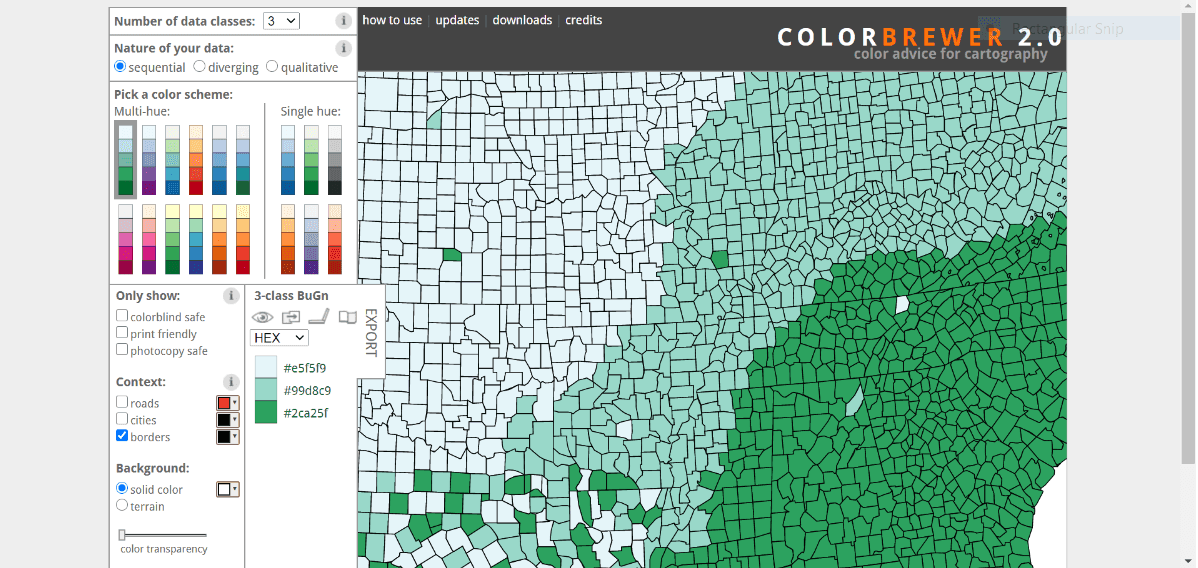
Task: Enable the colorblind safe checkbox
Action: 122,316
